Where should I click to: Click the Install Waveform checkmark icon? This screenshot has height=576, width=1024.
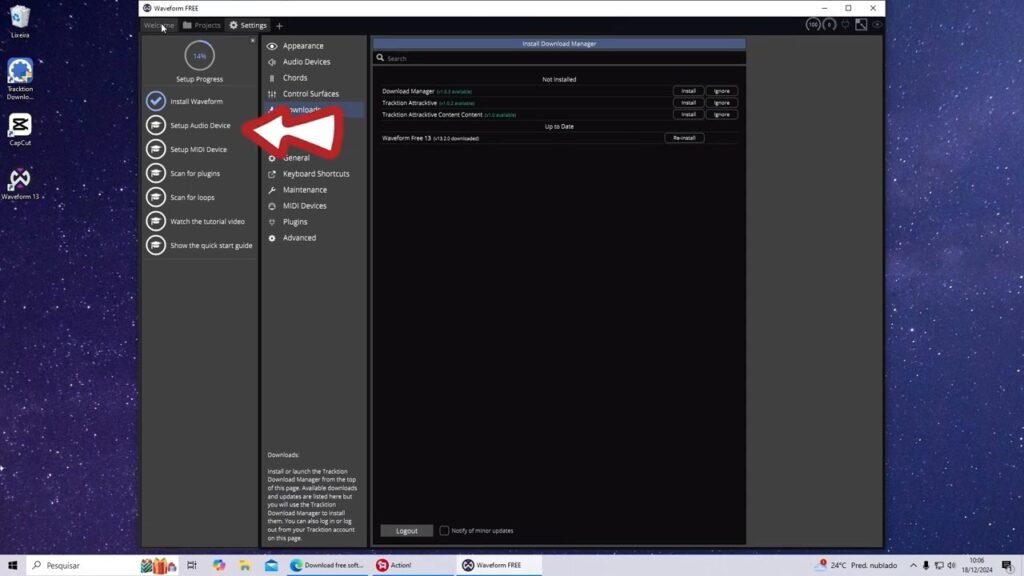tap(155, 101)
